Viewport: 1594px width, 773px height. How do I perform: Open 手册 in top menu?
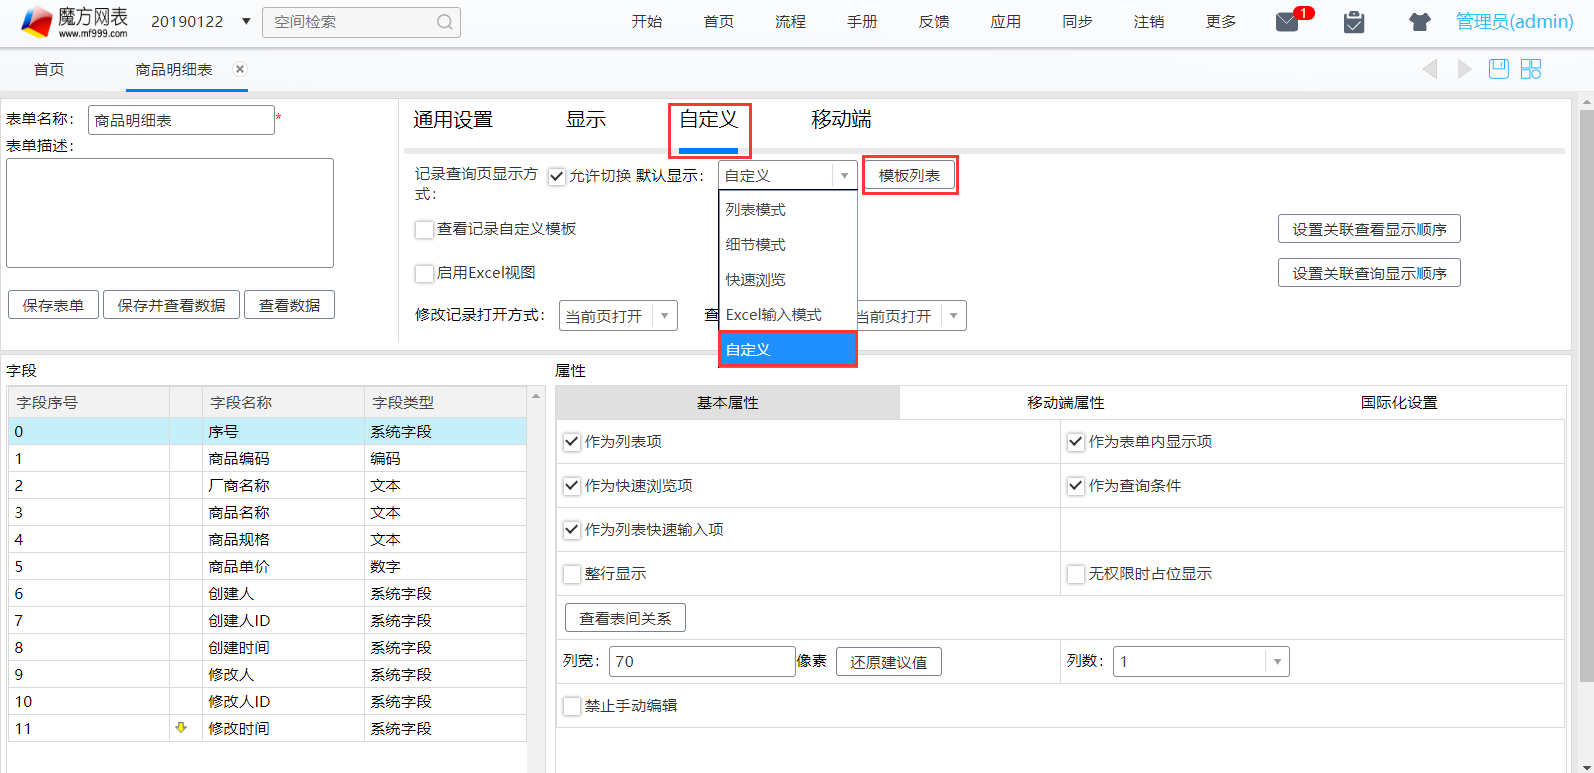click(862, 22)
